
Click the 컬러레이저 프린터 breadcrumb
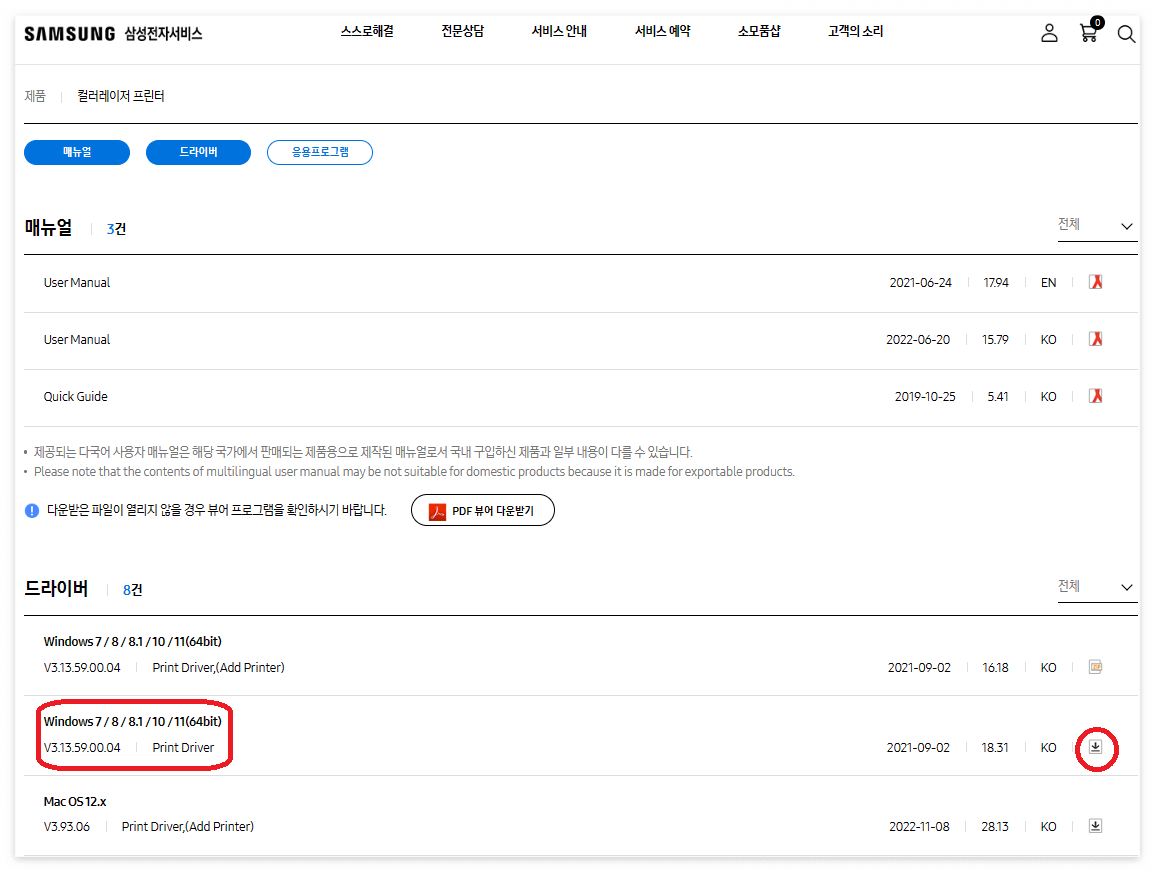[121, 96]
